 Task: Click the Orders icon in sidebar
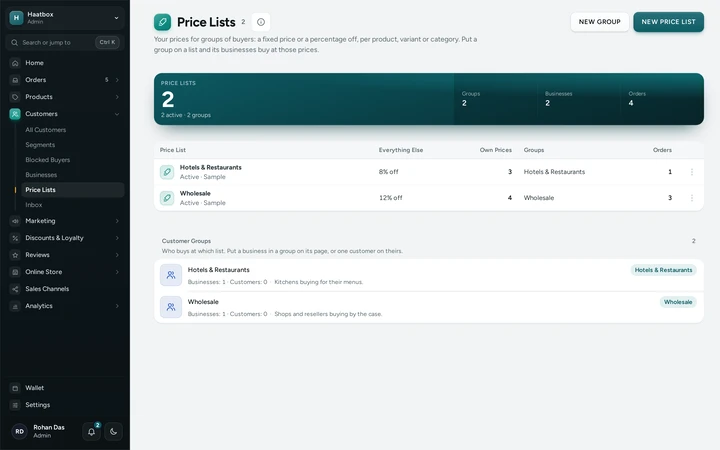click(15, 80)
